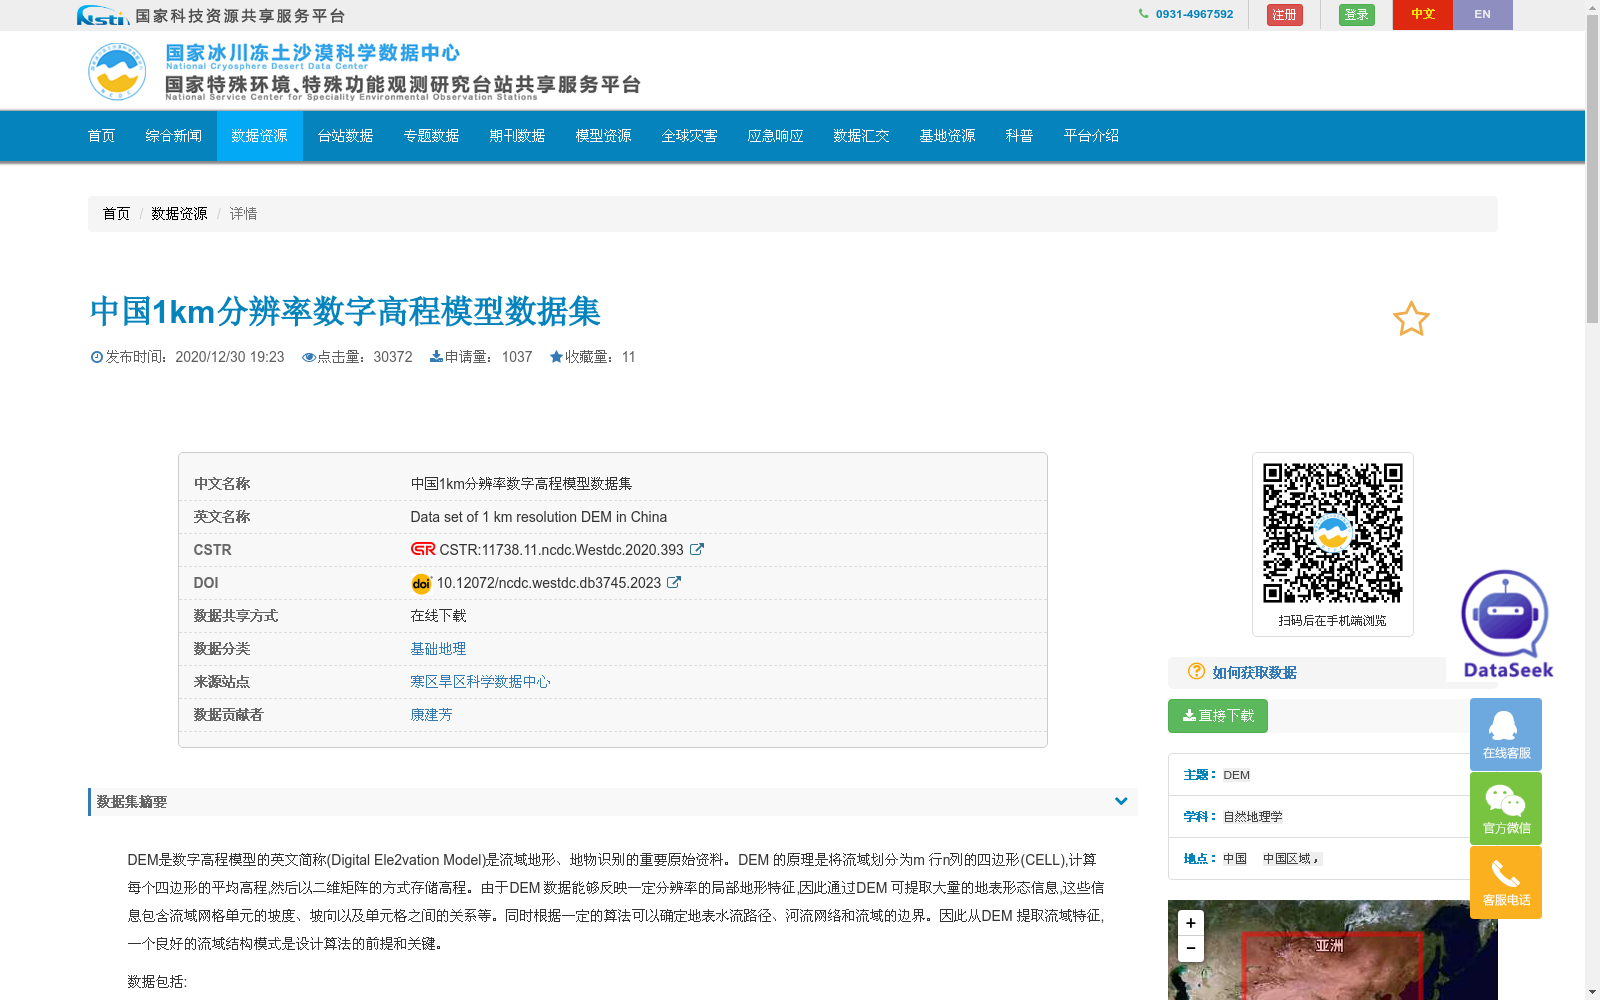Viewport: 1600px width, 1000px height.
Task: Click the map thumbnail showing 亚洲
Action: pos(1333,950)
